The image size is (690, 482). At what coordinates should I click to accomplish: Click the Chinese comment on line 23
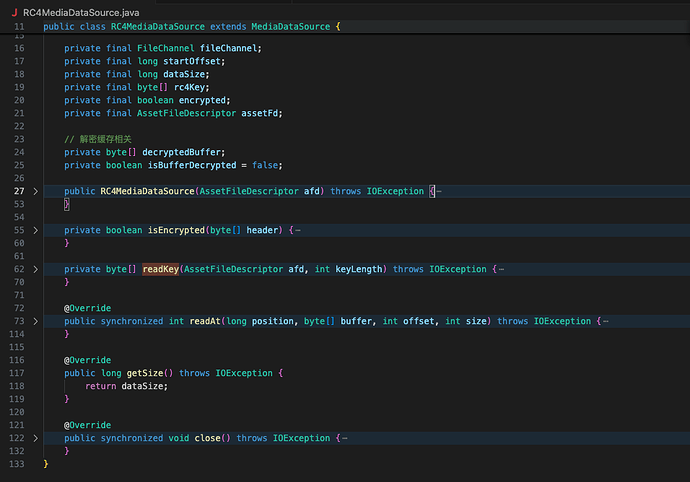pyautogui.click(x=103, y=139)
